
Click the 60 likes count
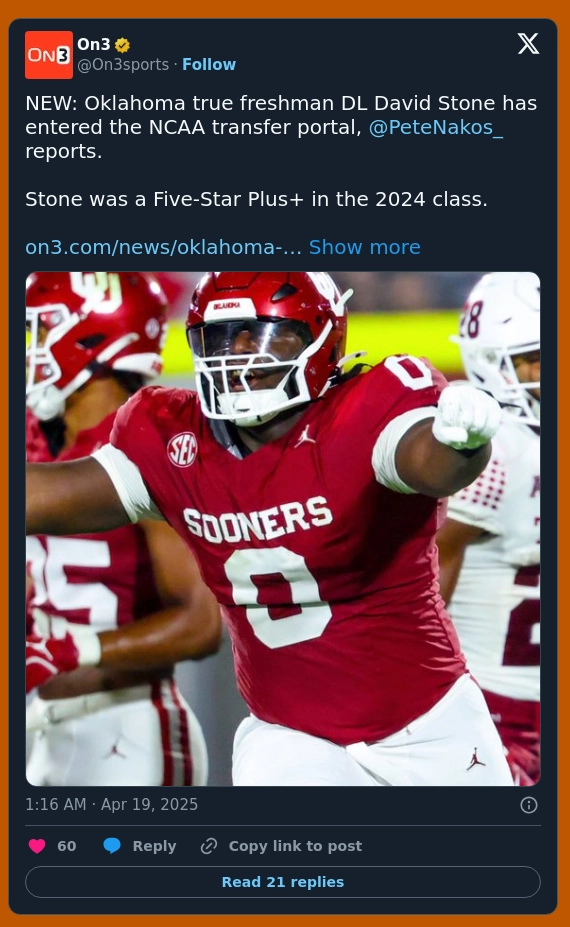point(67,846)
